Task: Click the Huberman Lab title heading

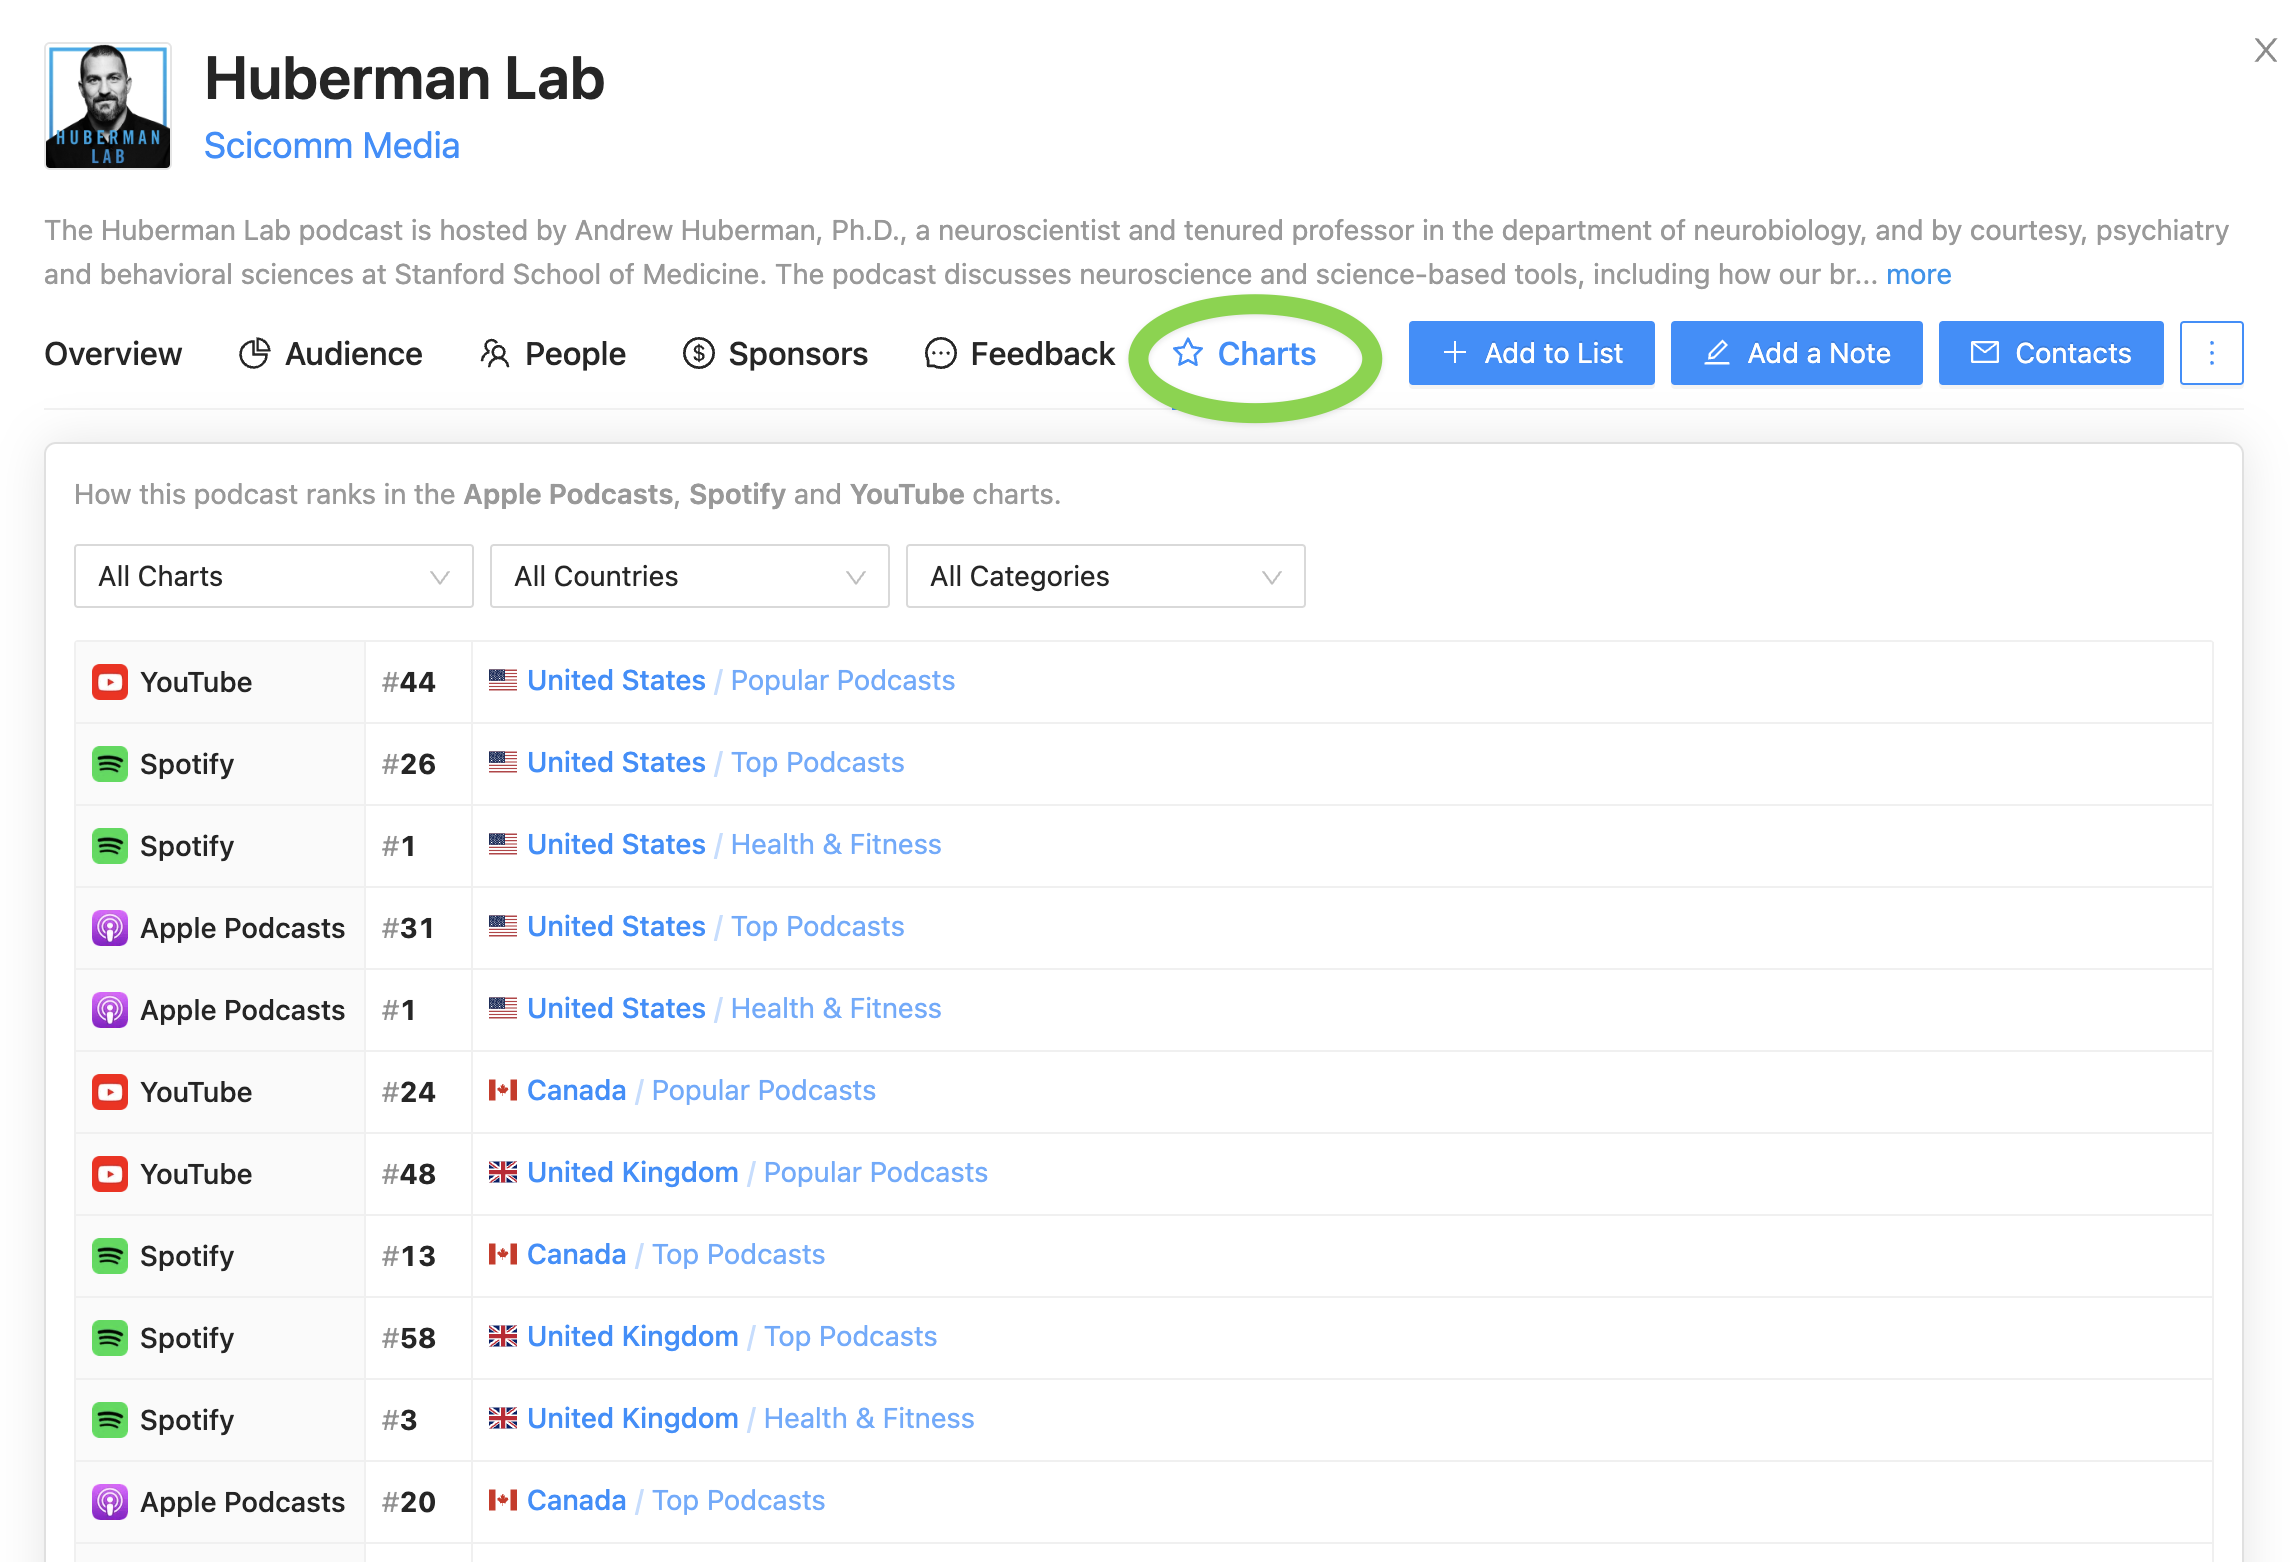Action: point(404,78)
